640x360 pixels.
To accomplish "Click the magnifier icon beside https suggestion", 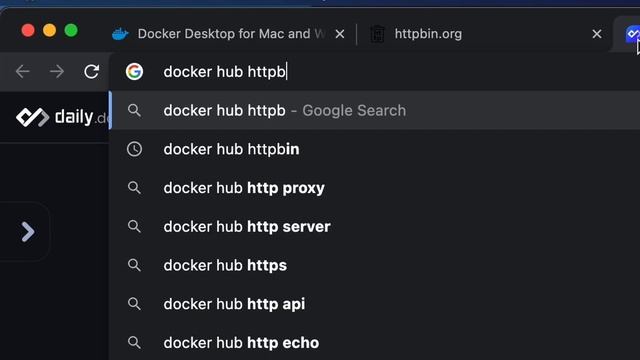I will (134, 265).
